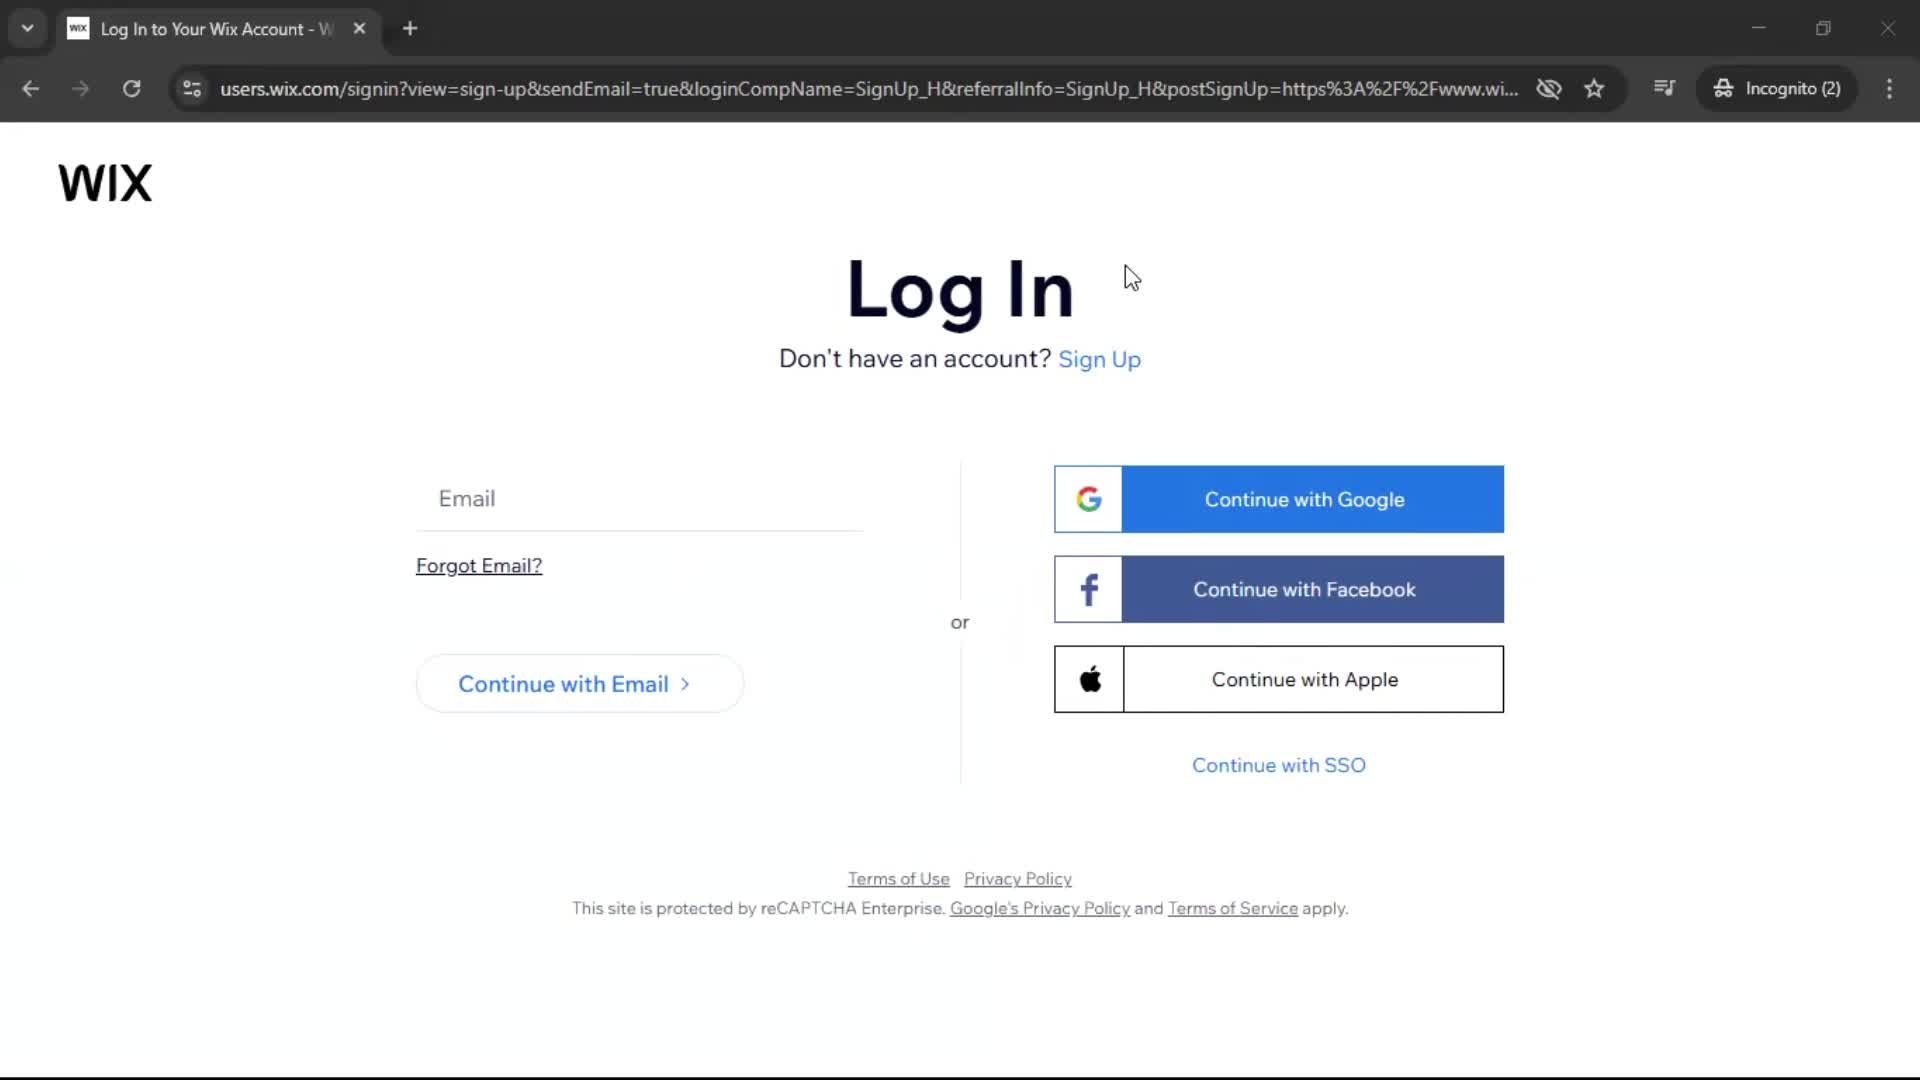Open a new browser tab
The width and height of the screenshot is (1920, 1080).
[410, 29]
